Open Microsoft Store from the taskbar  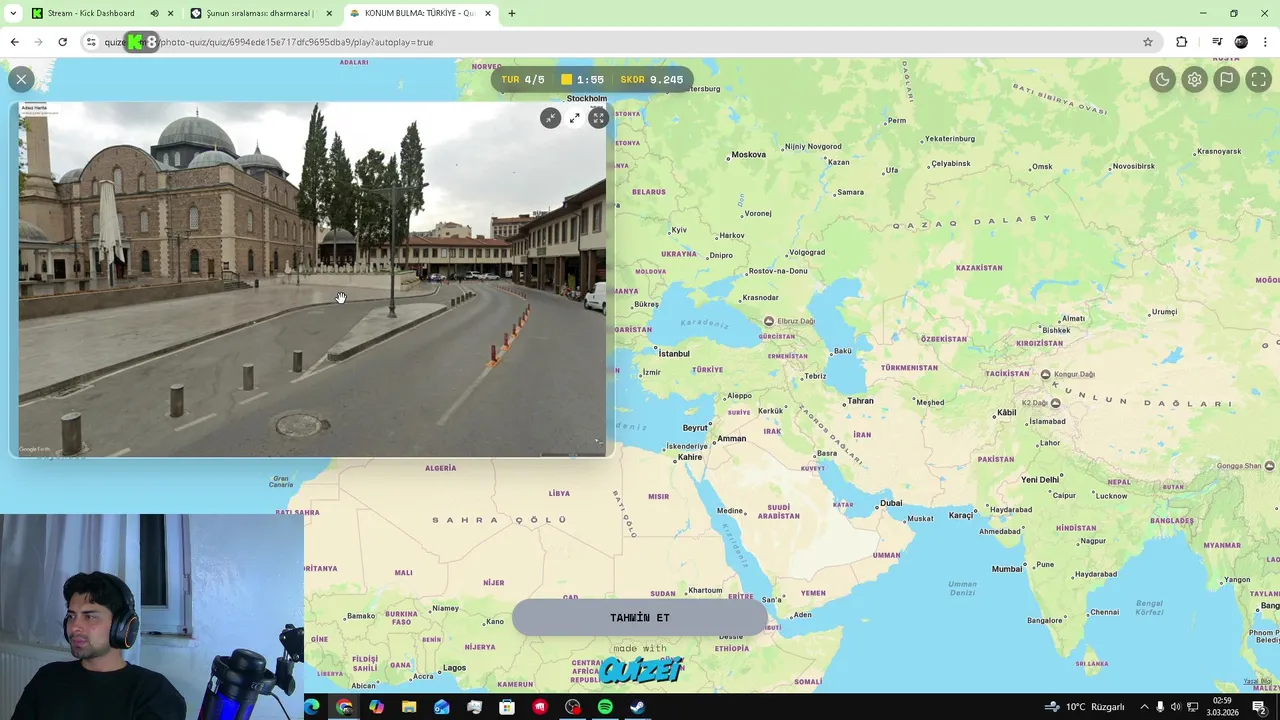[x=507, y=707]
